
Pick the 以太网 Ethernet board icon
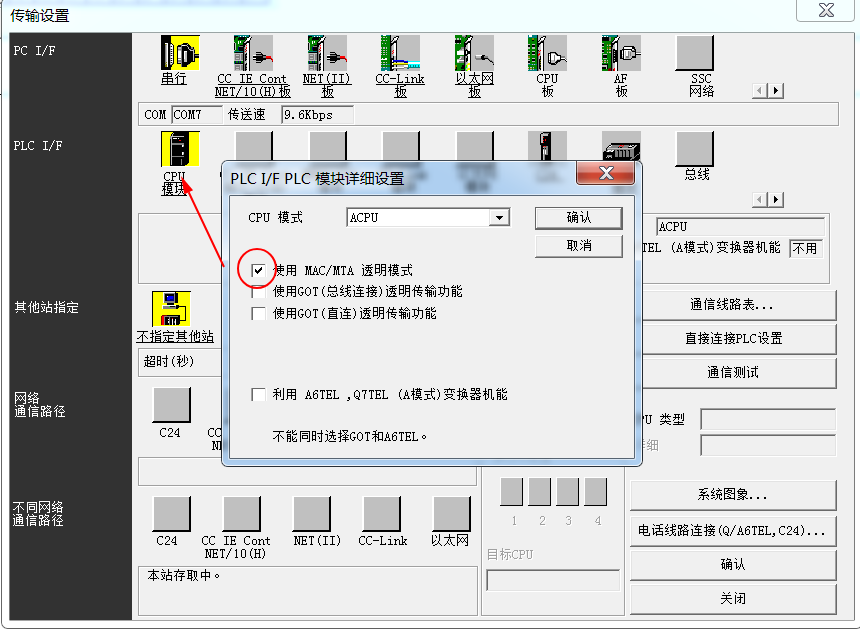pos(474,53)
